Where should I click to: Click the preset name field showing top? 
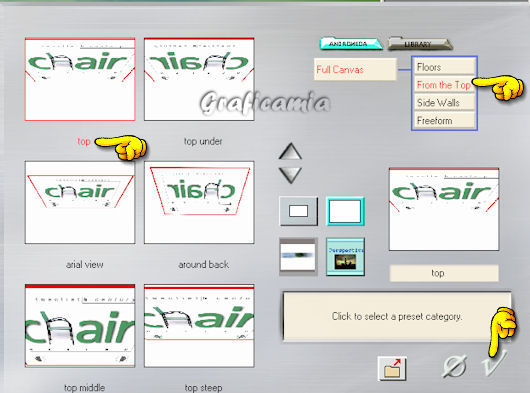(444, 273)
